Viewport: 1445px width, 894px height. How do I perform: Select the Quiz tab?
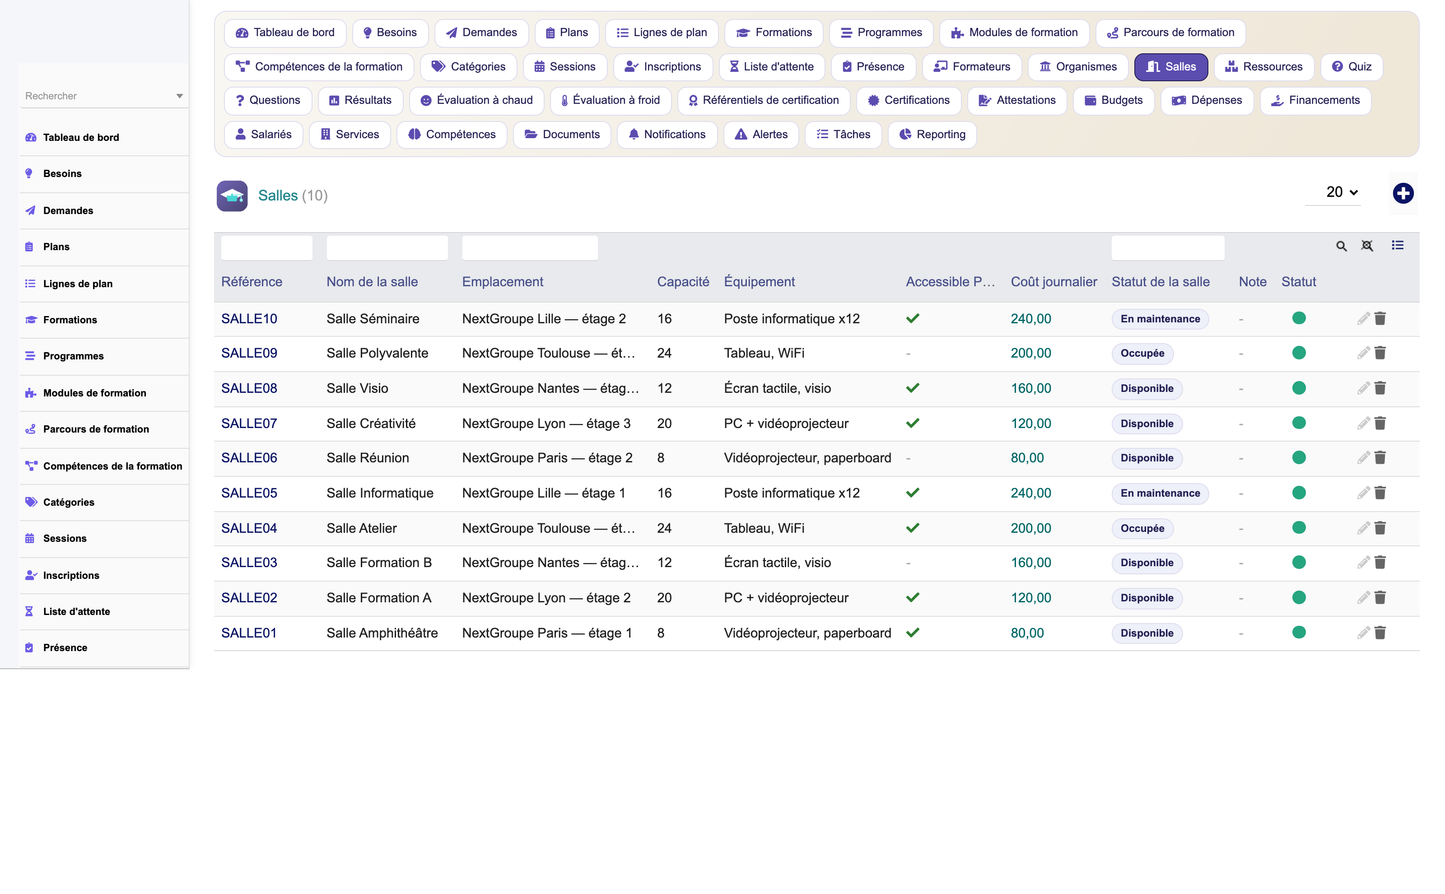1352,67
